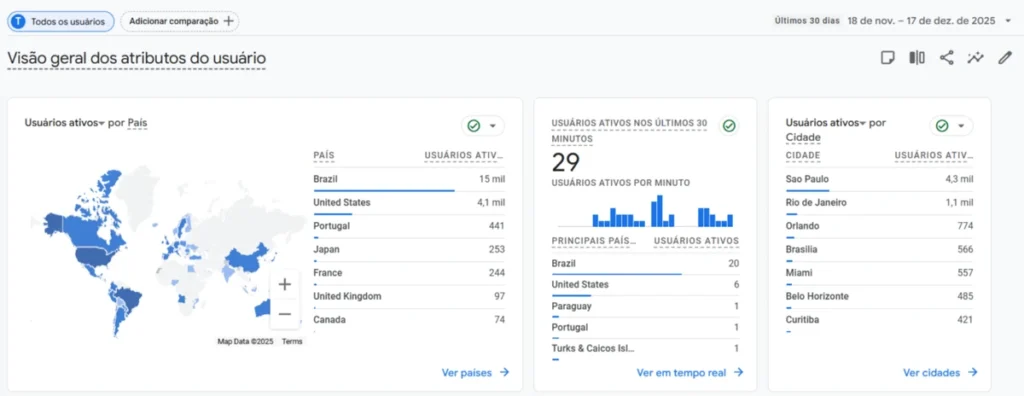This screenshot has width=1024, height=396.
Task: Click the T avatar in Todos os usuários chip
Action: 18,21
